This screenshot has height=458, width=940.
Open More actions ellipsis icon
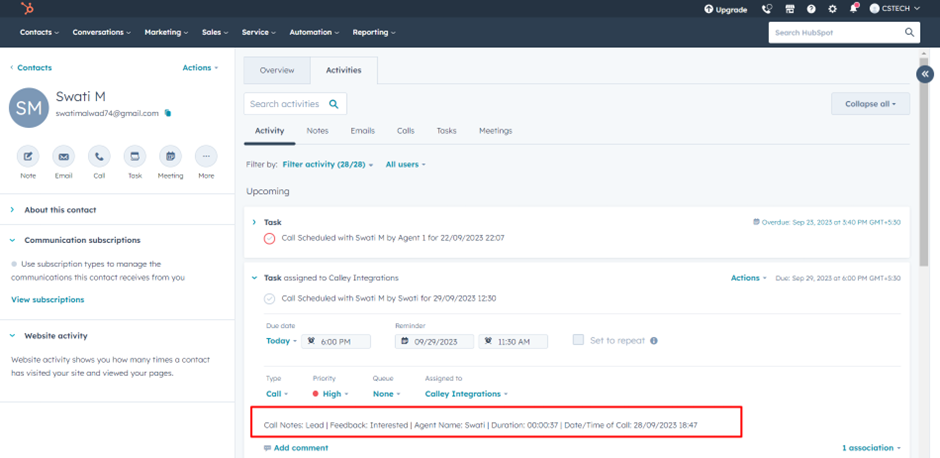[x=206, y=156]
